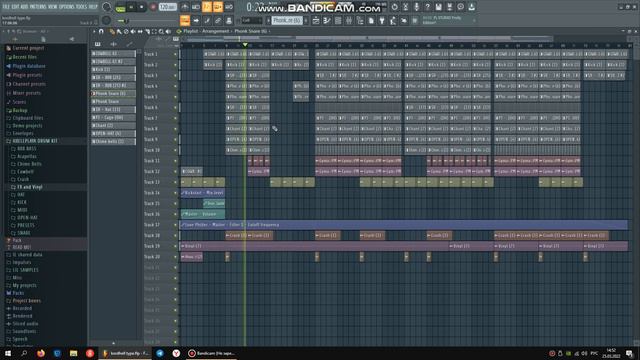
Task: Collapse the drum kit folder above 808 BASS
Action: [x=34, y=141]
